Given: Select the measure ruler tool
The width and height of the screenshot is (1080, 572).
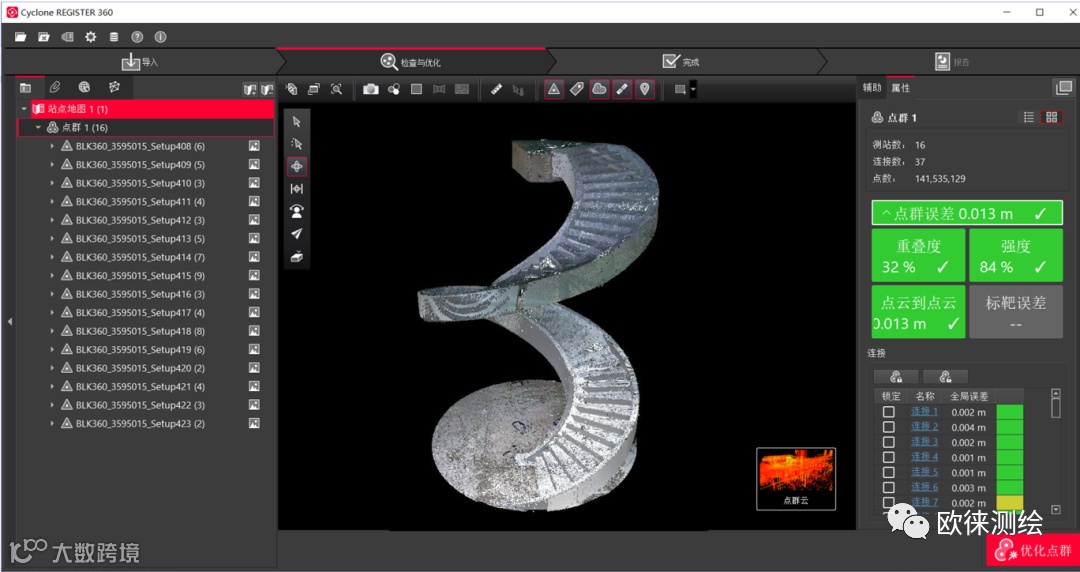Looking at the screenshot, I should (496, 89).
